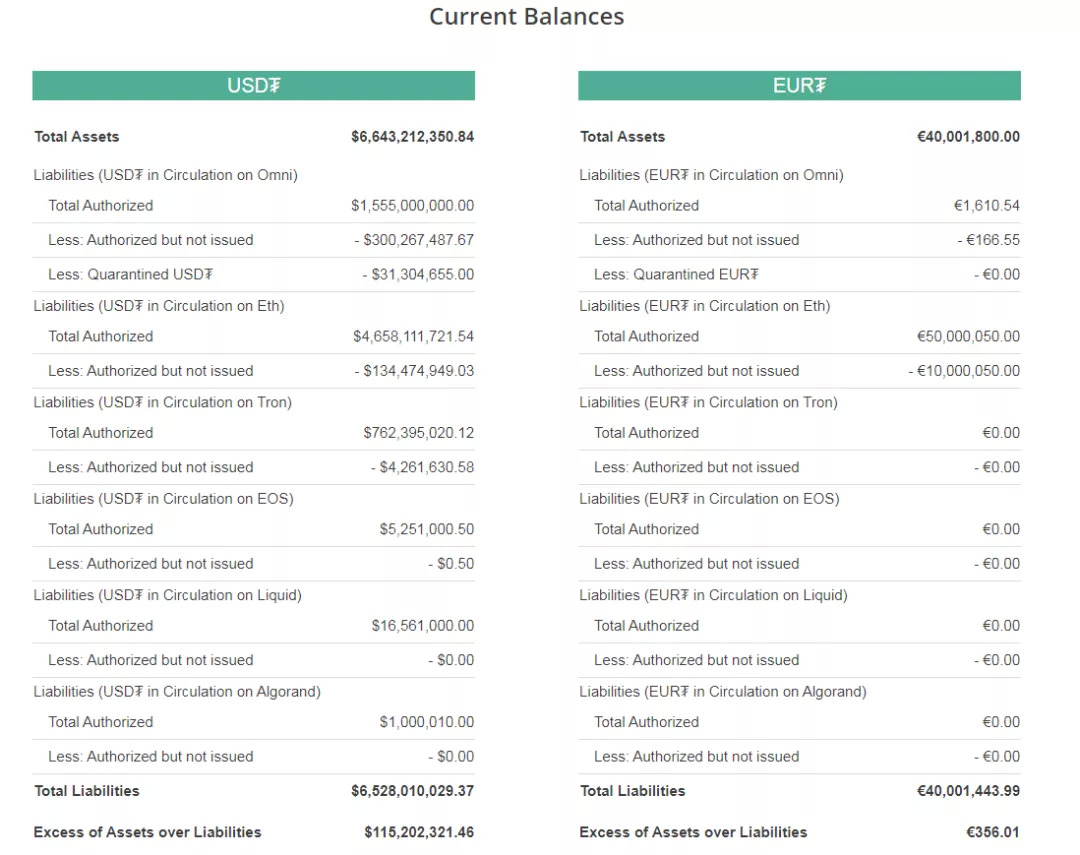Click Less: Quarantined EUR₮ row label

(676, 274)
